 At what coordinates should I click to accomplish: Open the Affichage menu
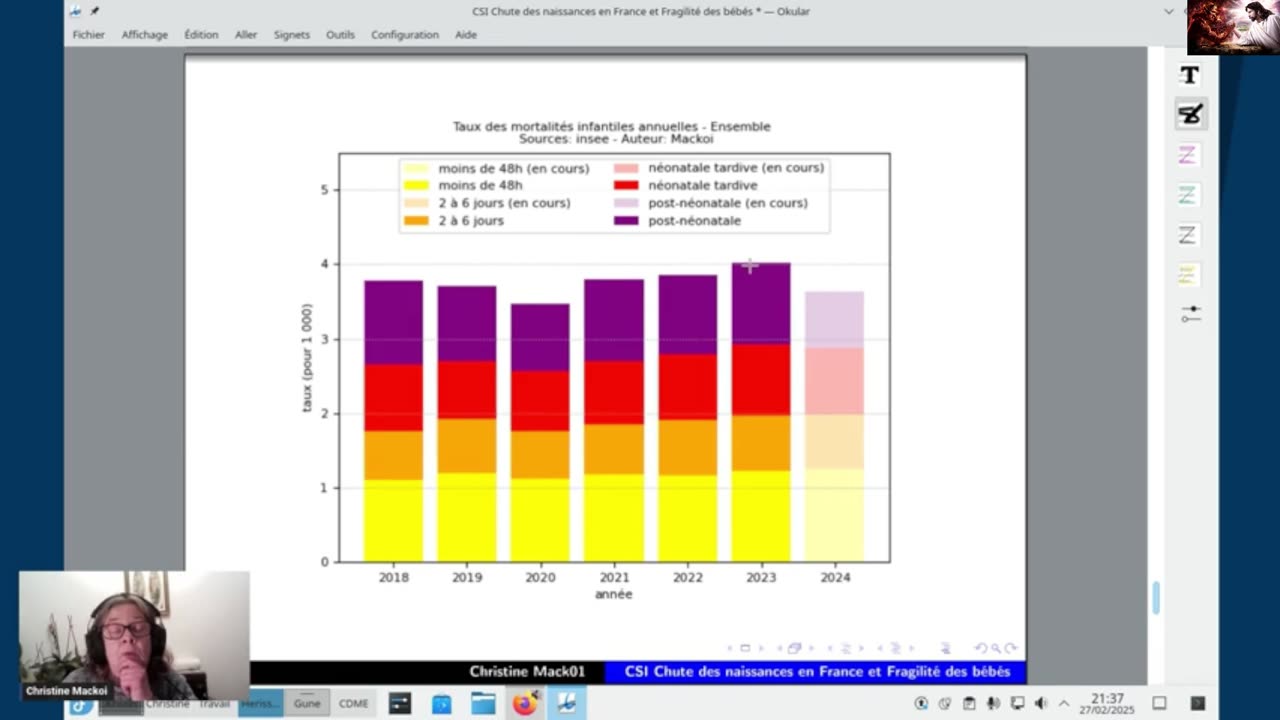144,34
